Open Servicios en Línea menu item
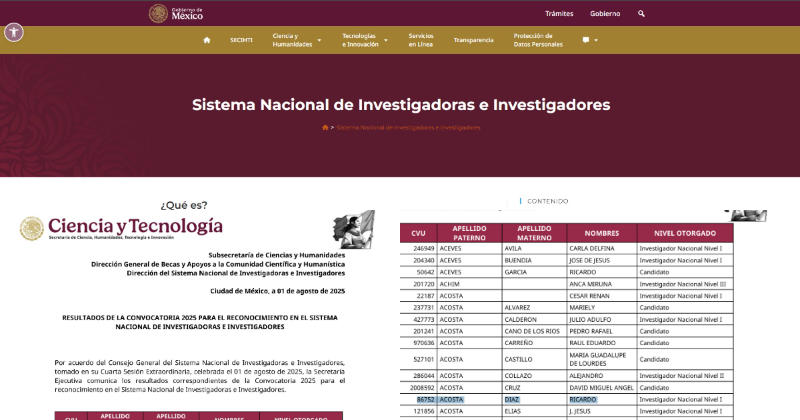 pos(421,40)
